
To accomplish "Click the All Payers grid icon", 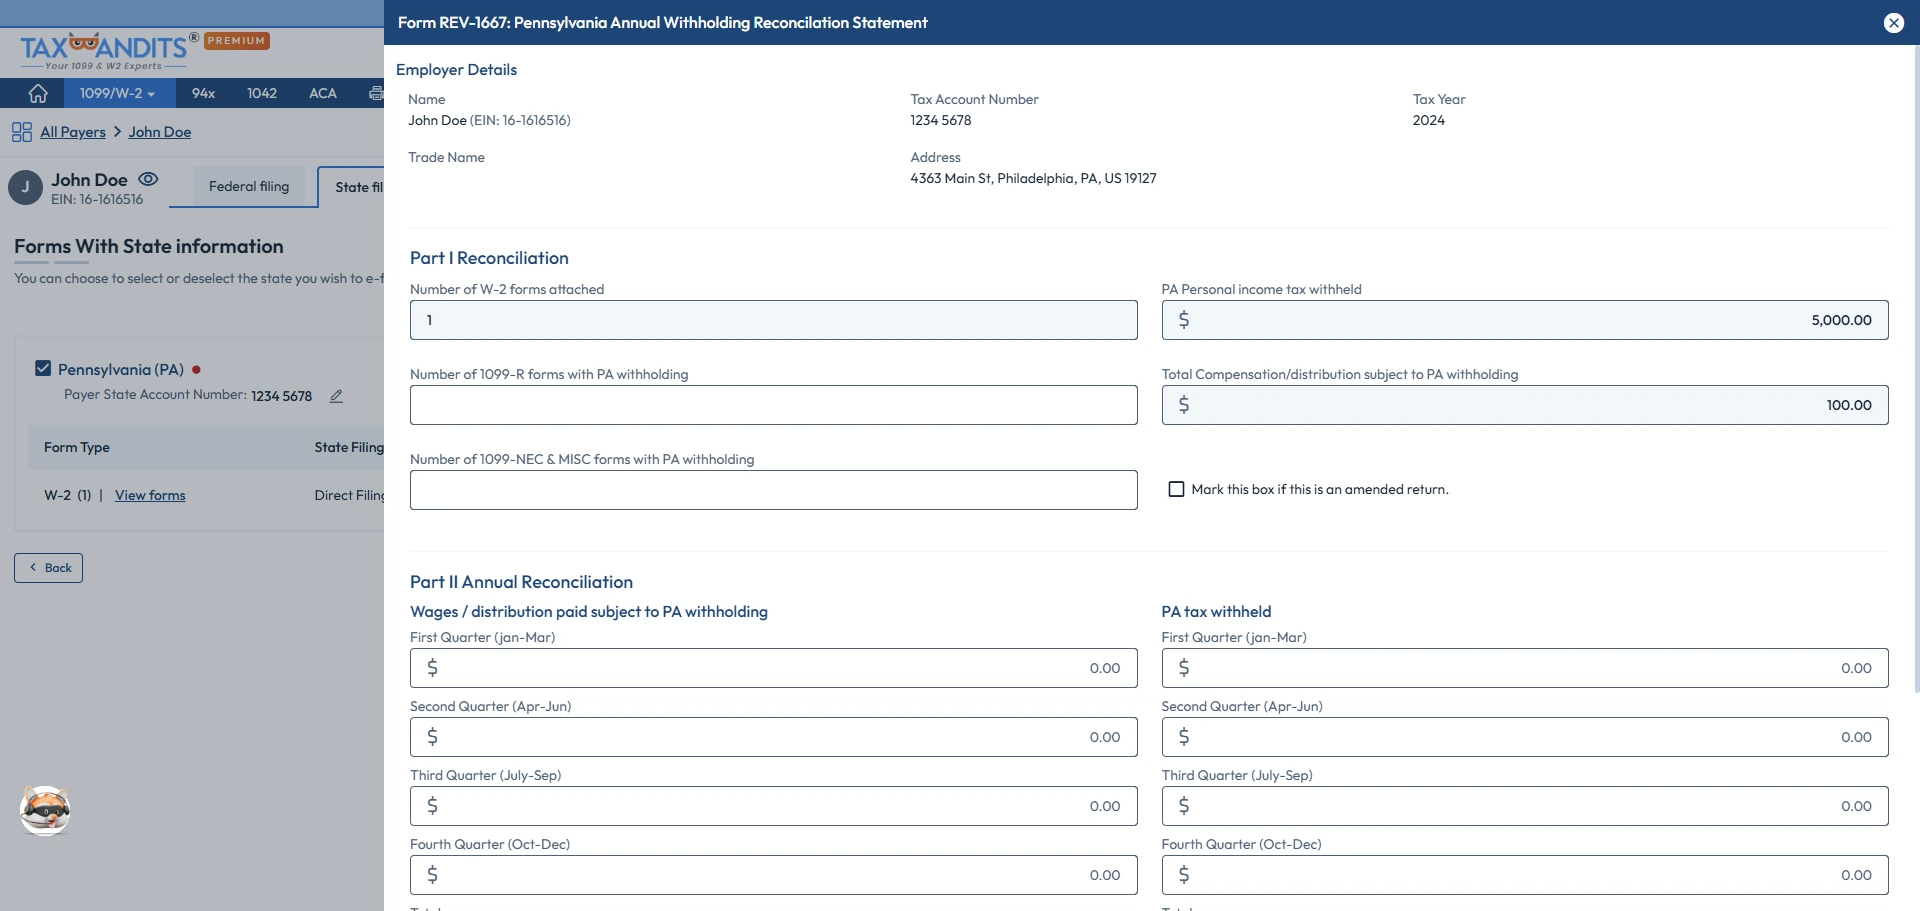I will 22,132.
